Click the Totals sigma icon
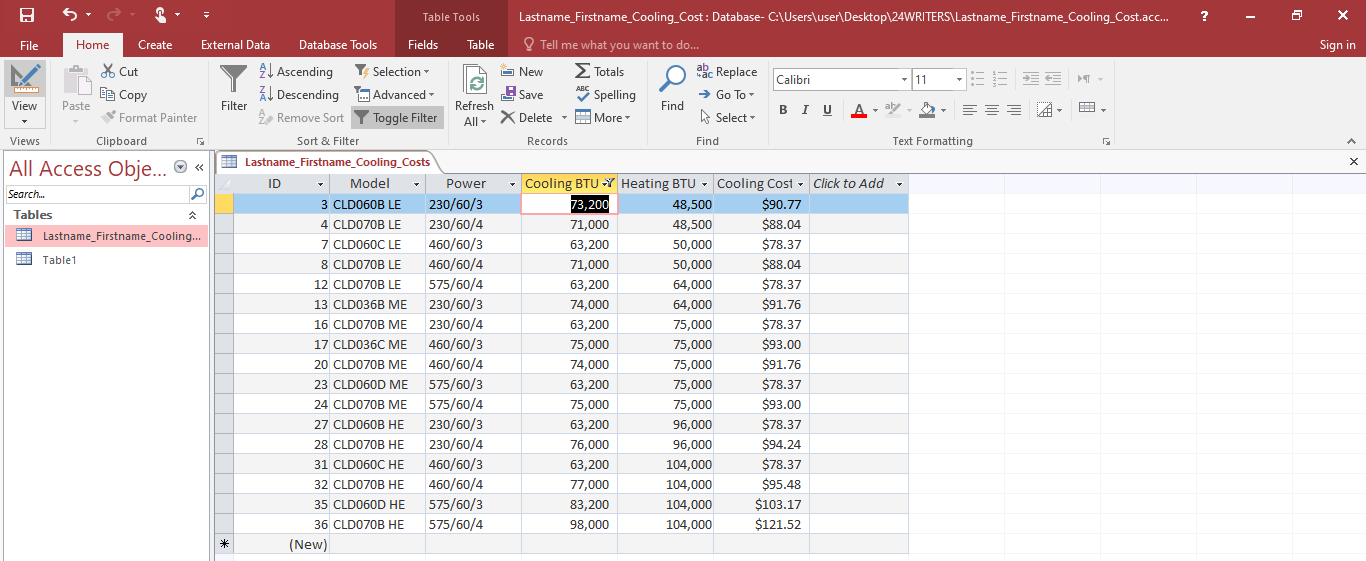 (x=582, y=72)
